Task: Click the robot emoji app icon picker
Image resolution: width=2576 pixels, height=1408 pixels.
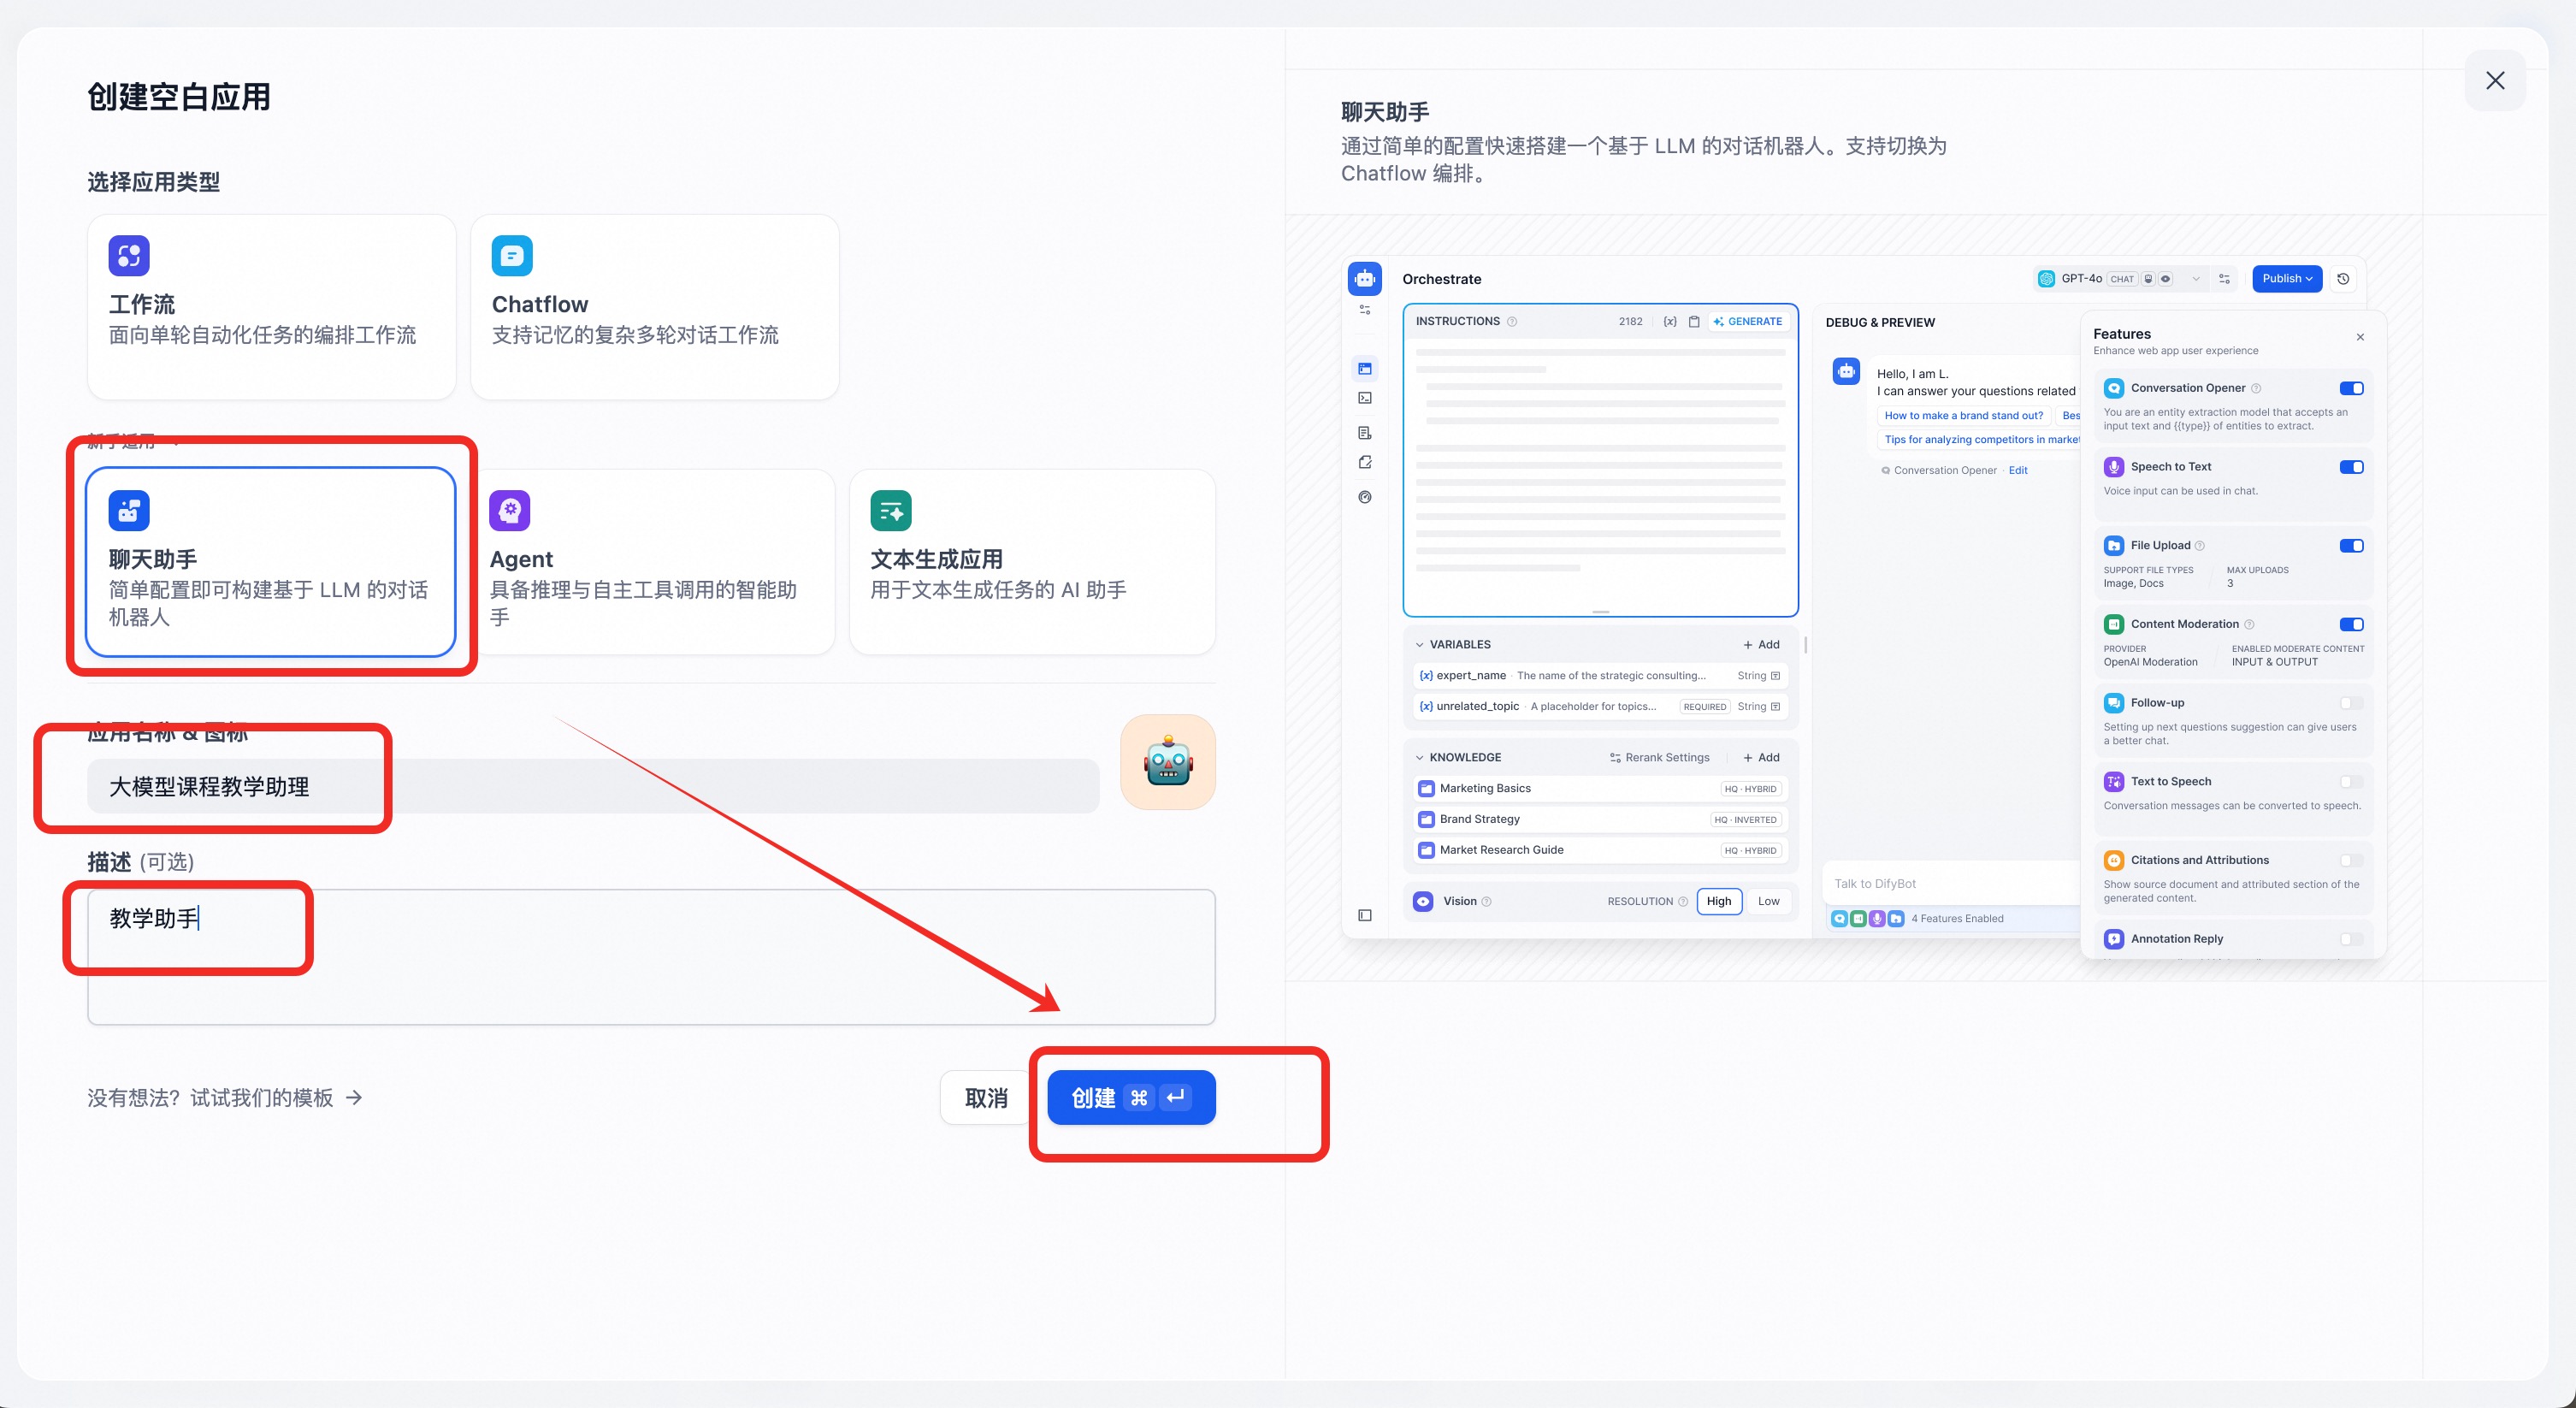Action: point(1167,763)
